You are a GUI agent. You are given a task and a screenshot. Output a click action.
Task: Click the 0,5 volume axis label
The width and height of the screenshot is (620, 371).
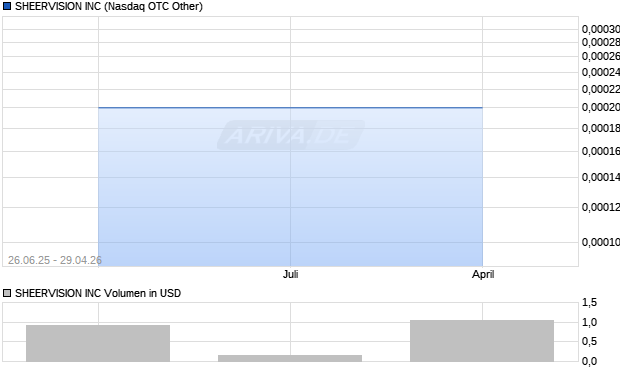(x=589, y=341)
